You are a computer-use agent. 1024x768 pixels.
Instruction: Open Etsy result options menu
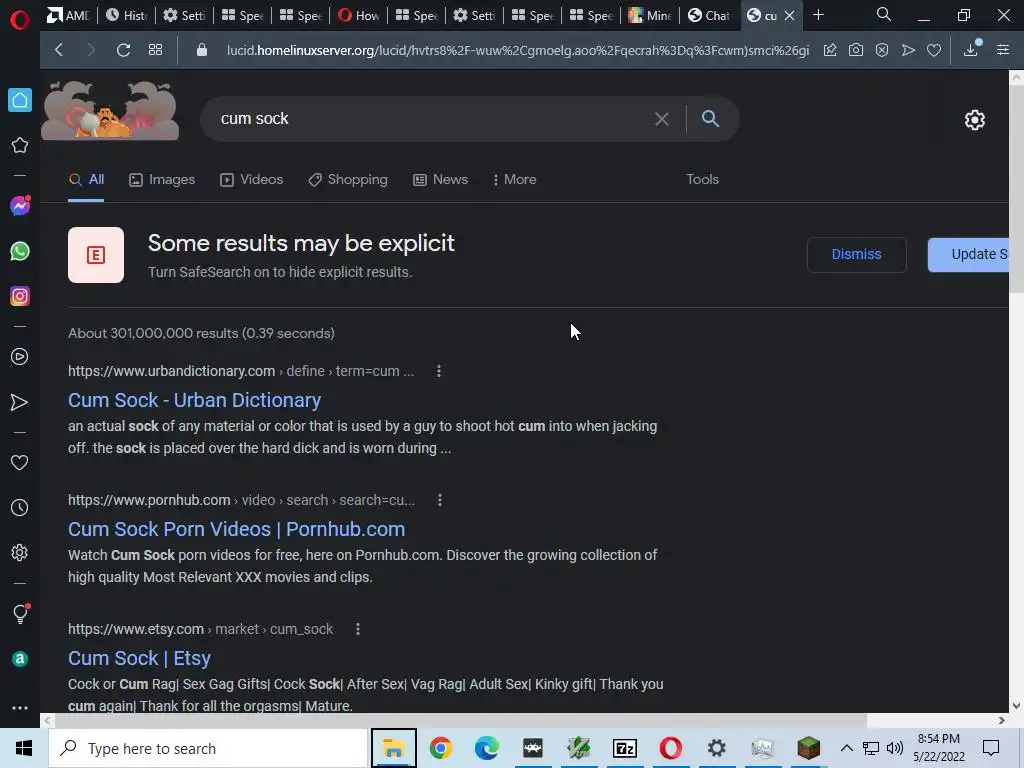(x=358, y=629)
